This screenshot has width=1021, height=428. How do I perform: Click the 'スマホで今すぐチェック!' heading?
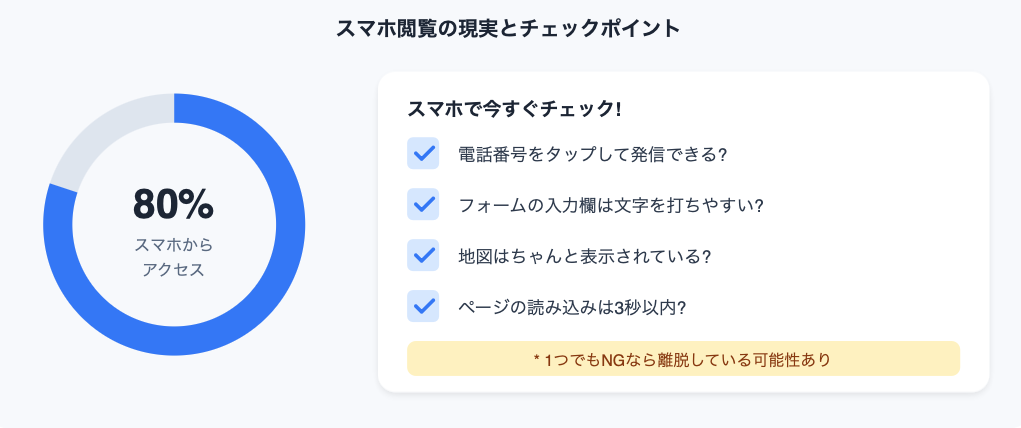(515, 108)
